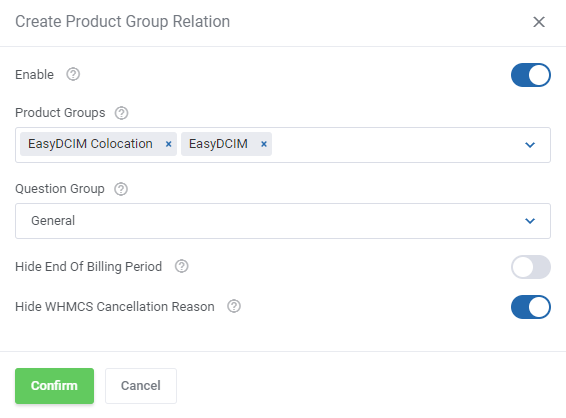Click the Hide End Of Billing Period label

click(88, 267)
